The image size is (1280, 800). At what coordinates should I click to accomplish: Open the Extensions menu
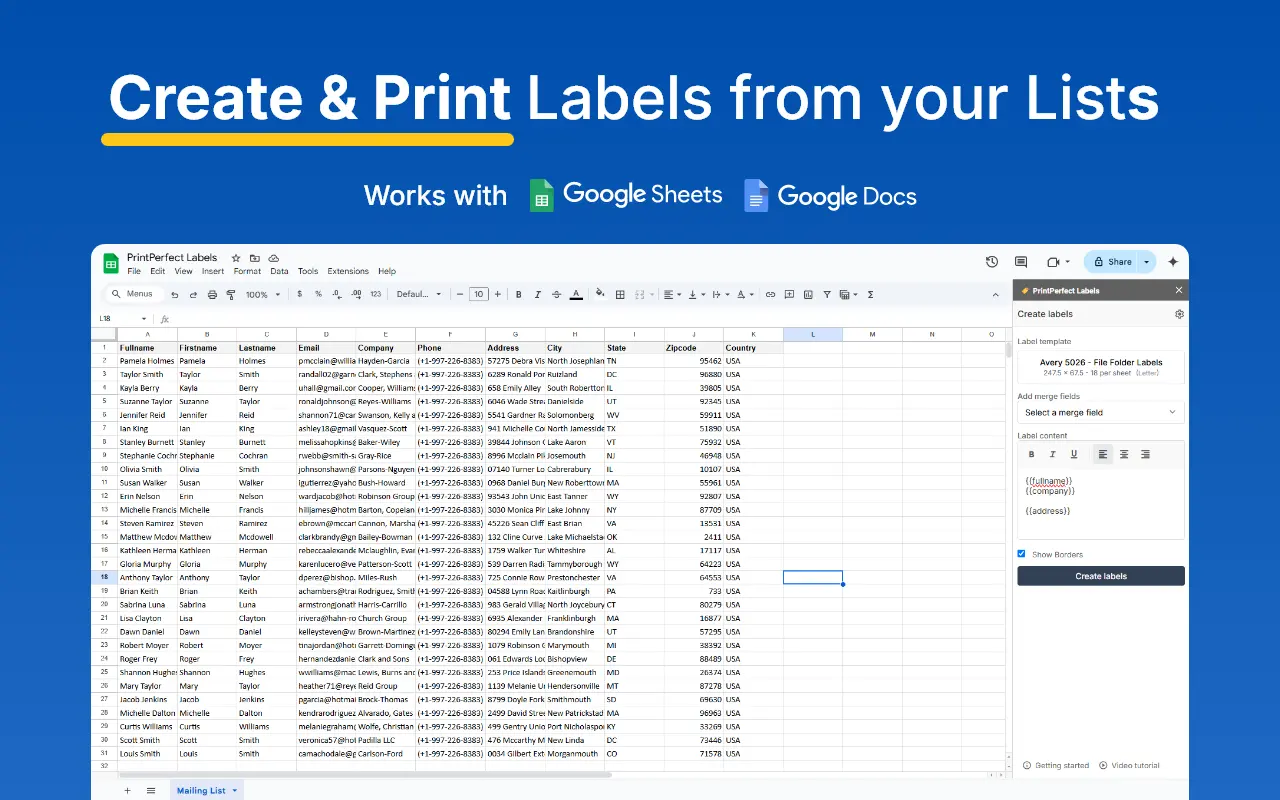coord(348,271)
